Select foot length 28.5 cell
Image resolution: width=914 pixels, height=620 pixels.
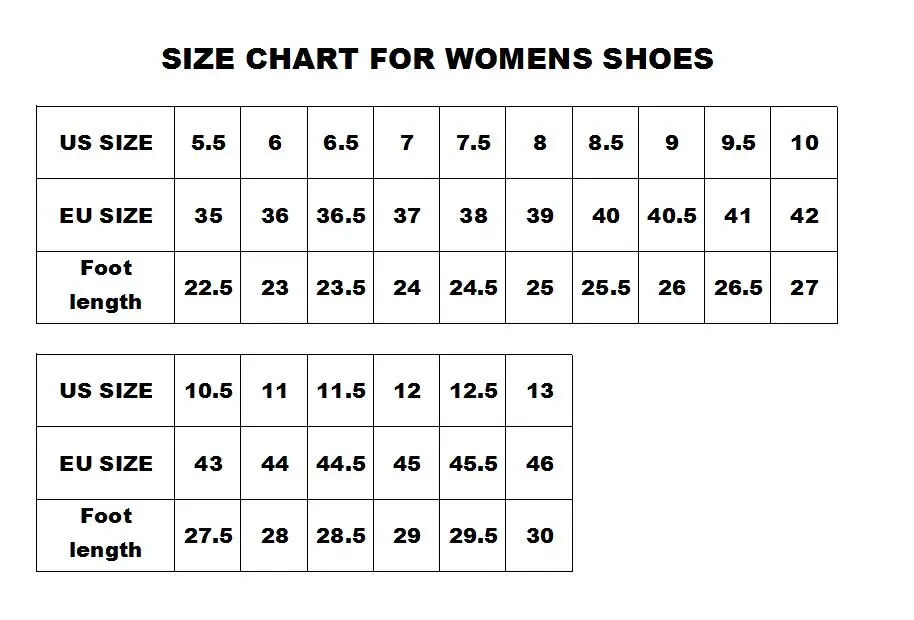coord(340,536)
